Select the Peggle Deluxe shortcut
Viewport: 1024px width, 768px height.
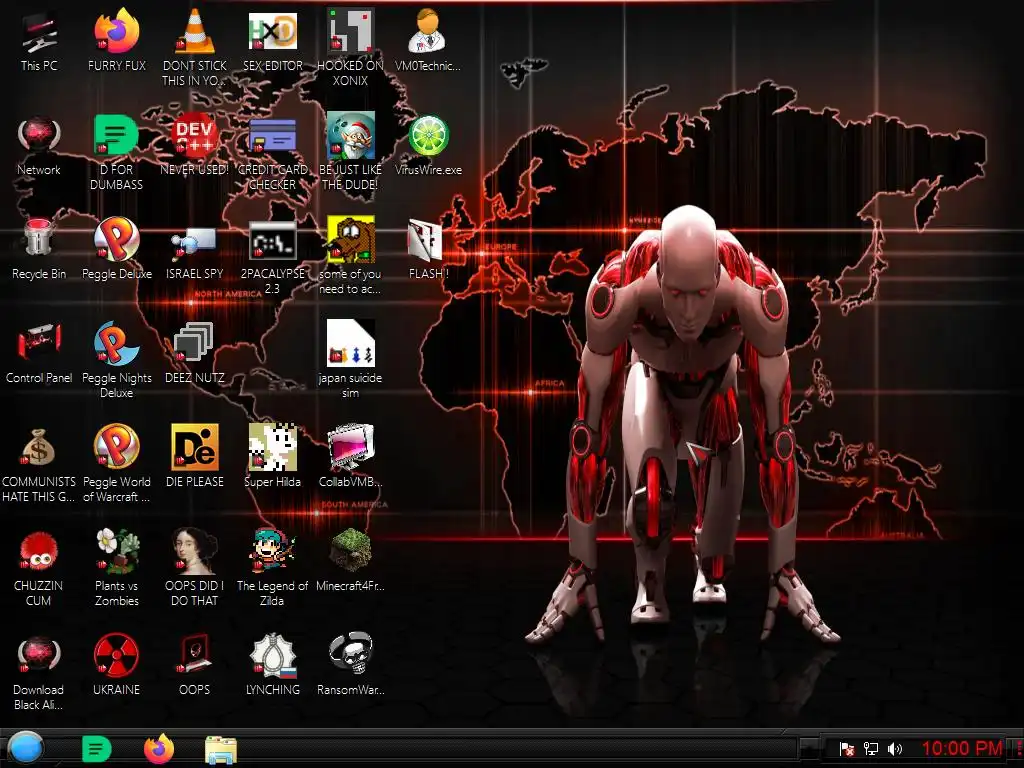click(116, 239)
